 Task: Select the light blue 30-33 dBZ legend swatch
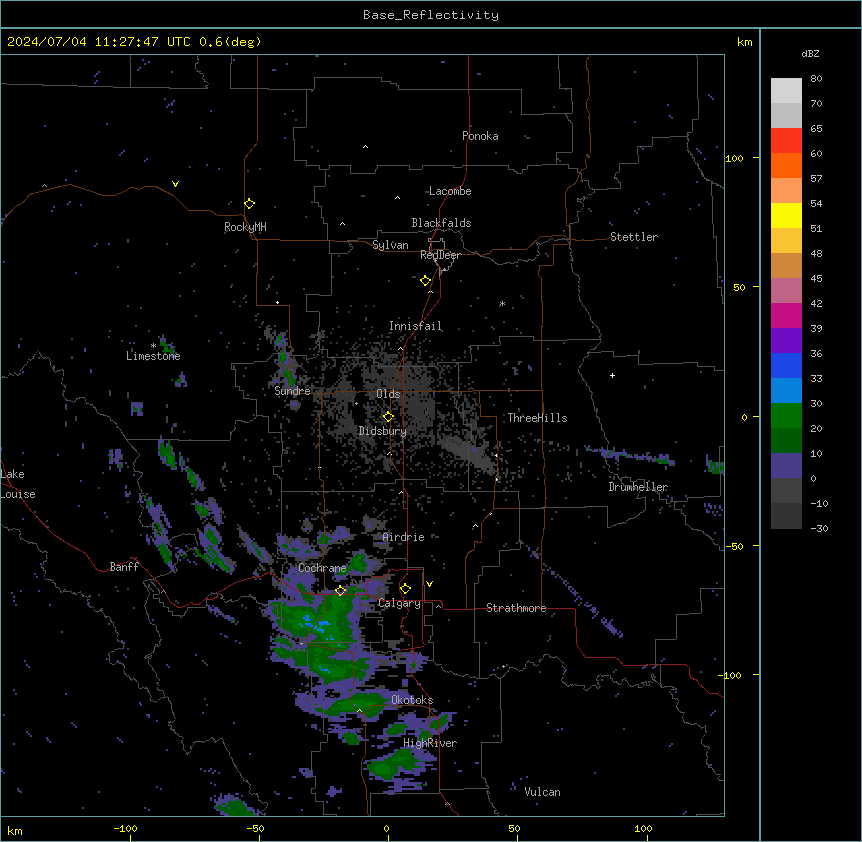point(786,391)
